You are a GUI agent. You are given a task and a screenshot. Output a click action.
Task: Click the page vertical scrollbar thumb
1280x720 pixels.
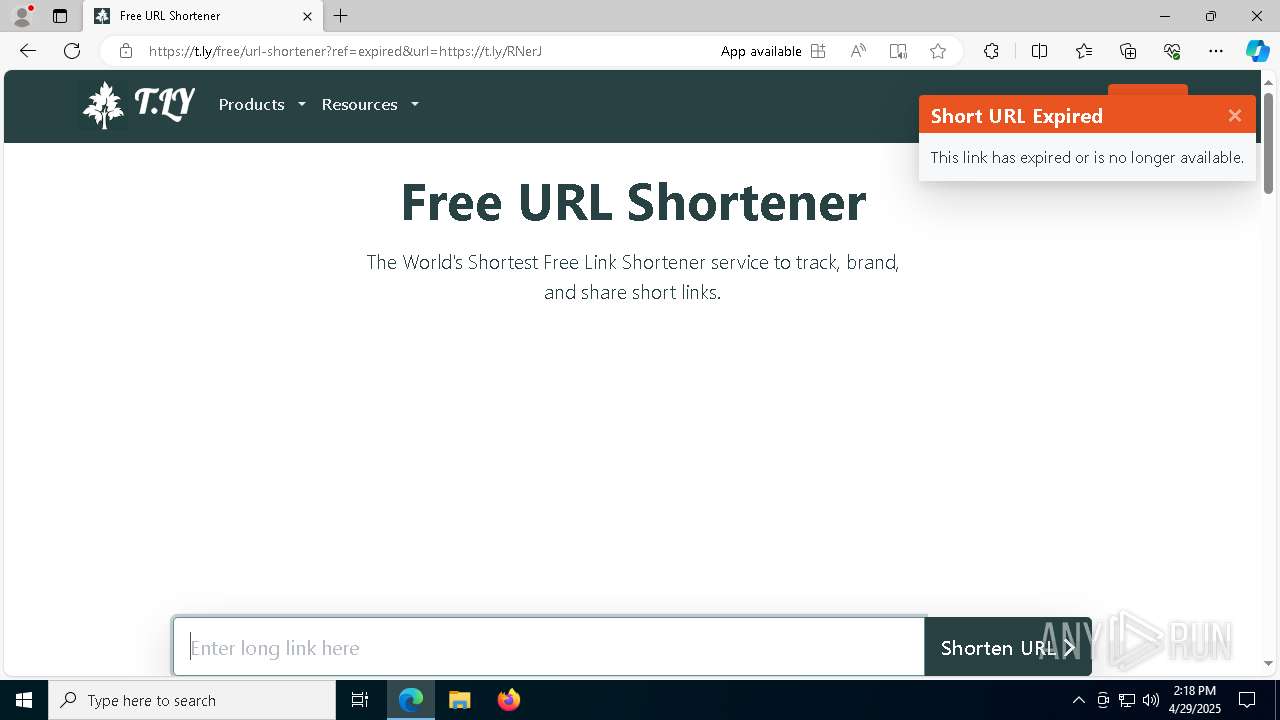tap(1268, 143)
